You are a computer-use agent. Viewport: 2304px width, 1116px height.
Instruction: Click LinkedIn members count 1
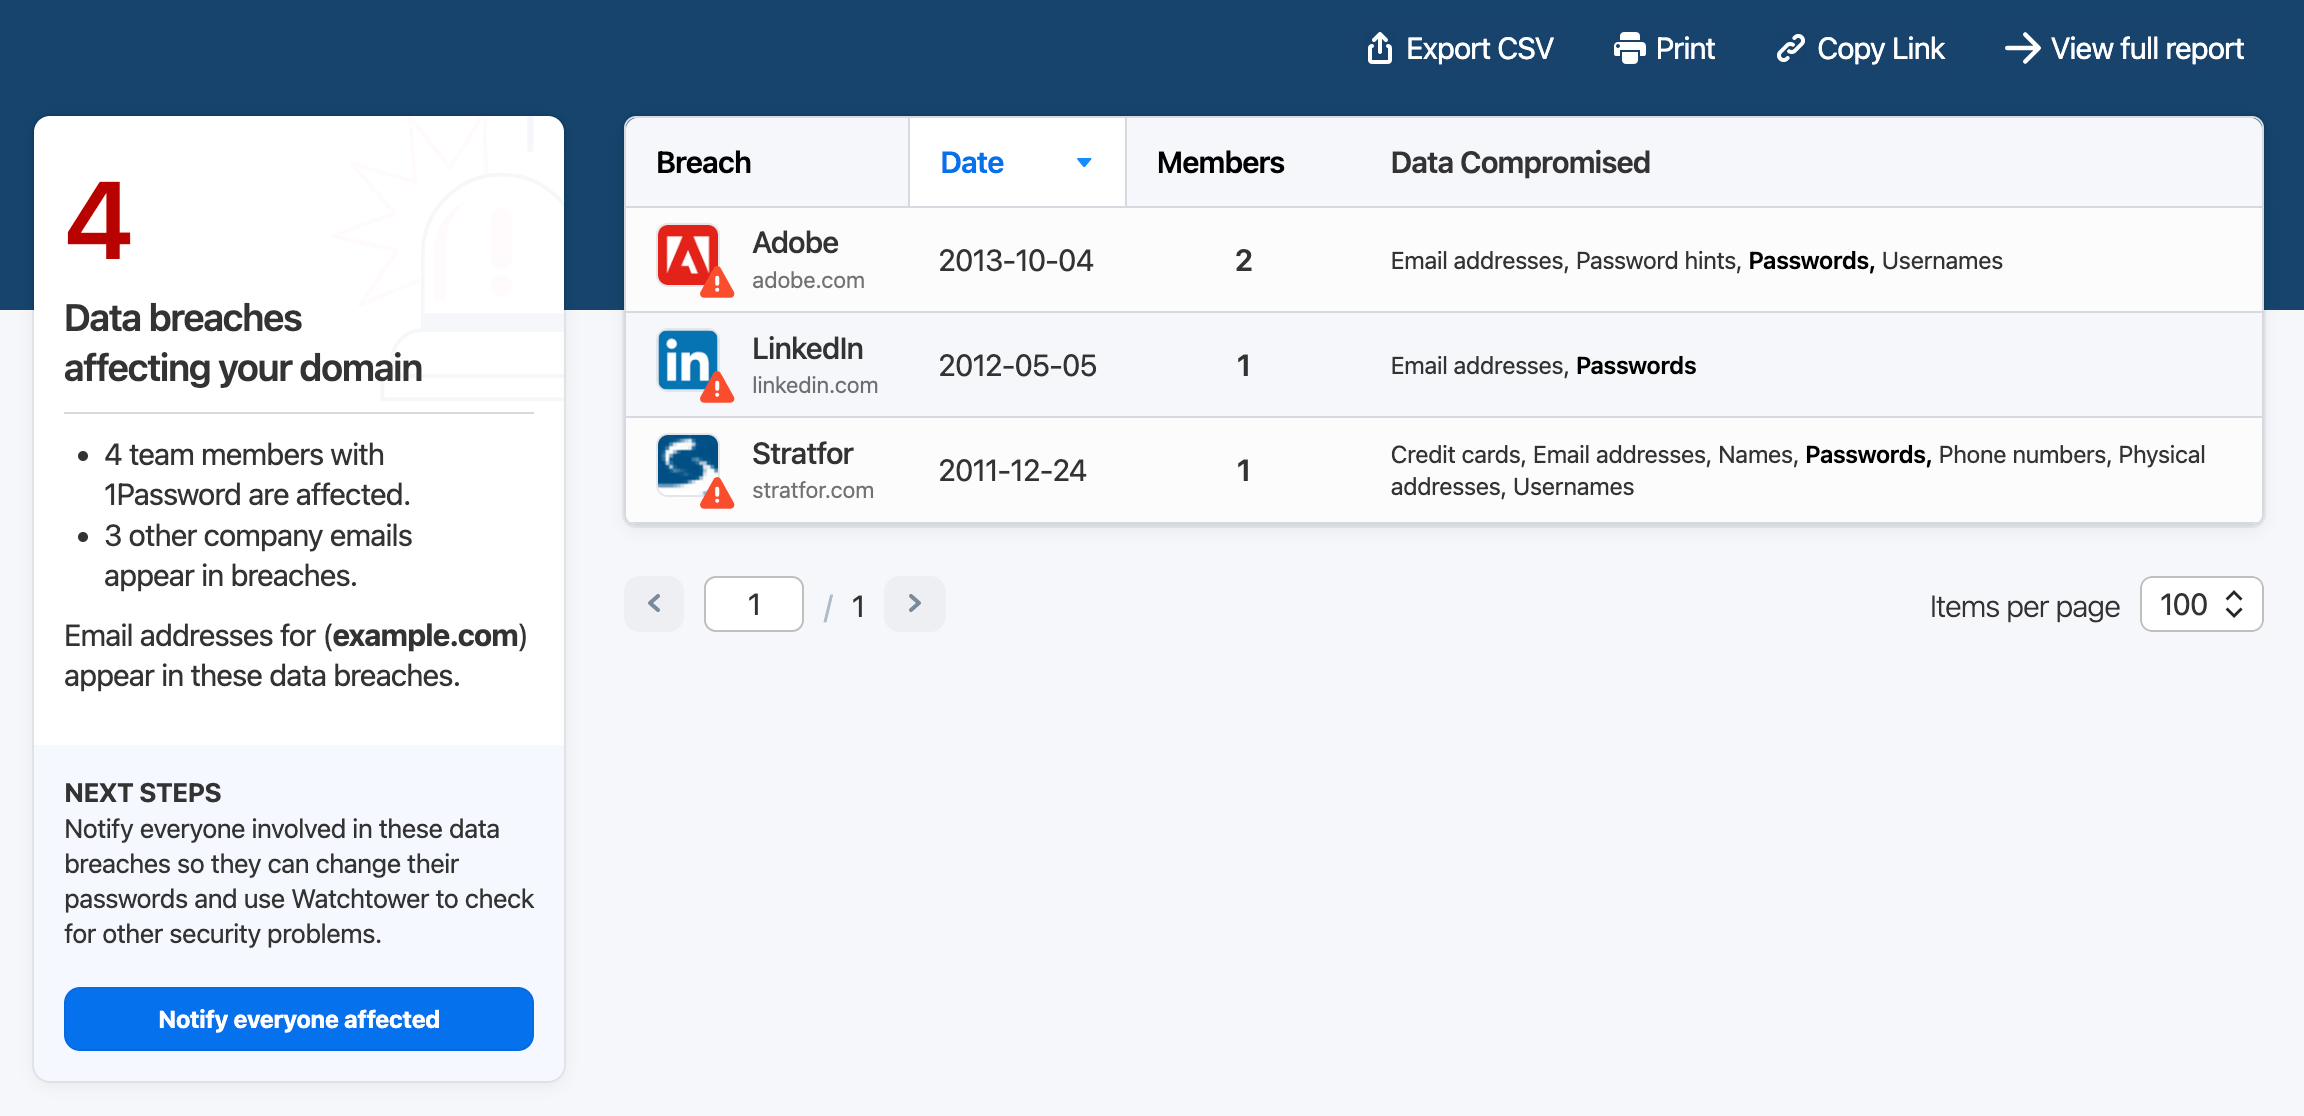1243,365
